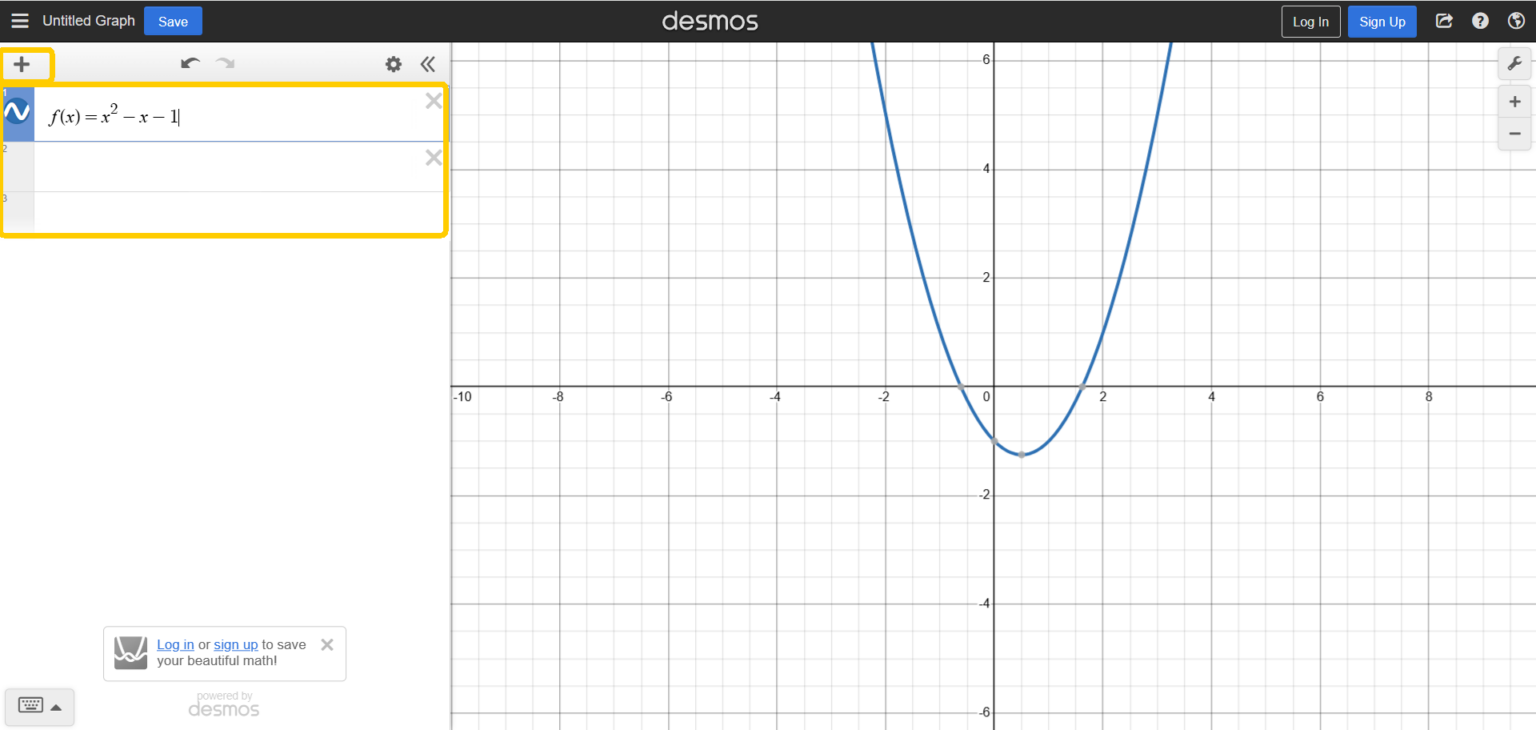Screen dimensions: 1536x730
Task: Click the Log in link in the notice
Action: pos(175,644)
